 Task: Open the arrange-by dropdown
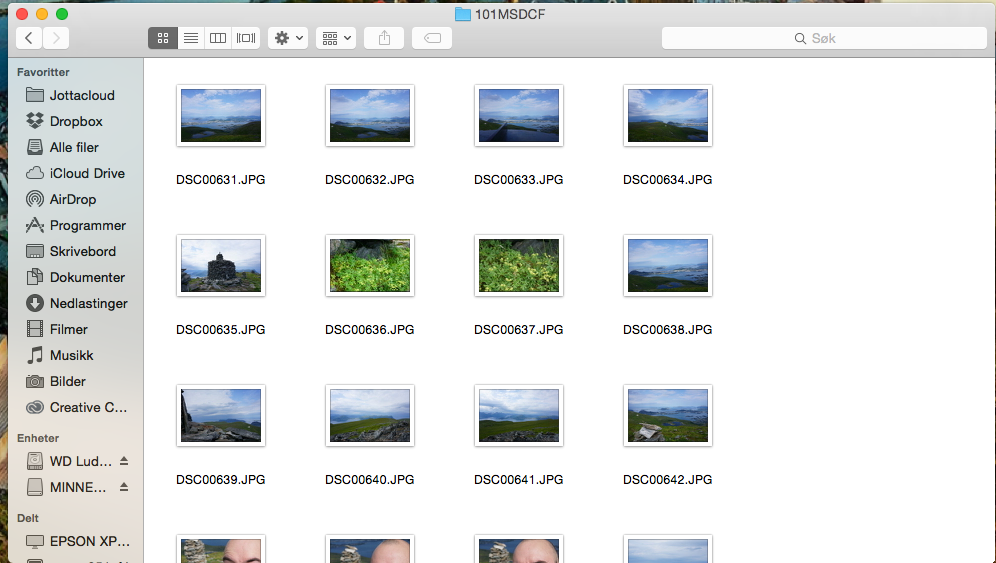pos(336,38)
